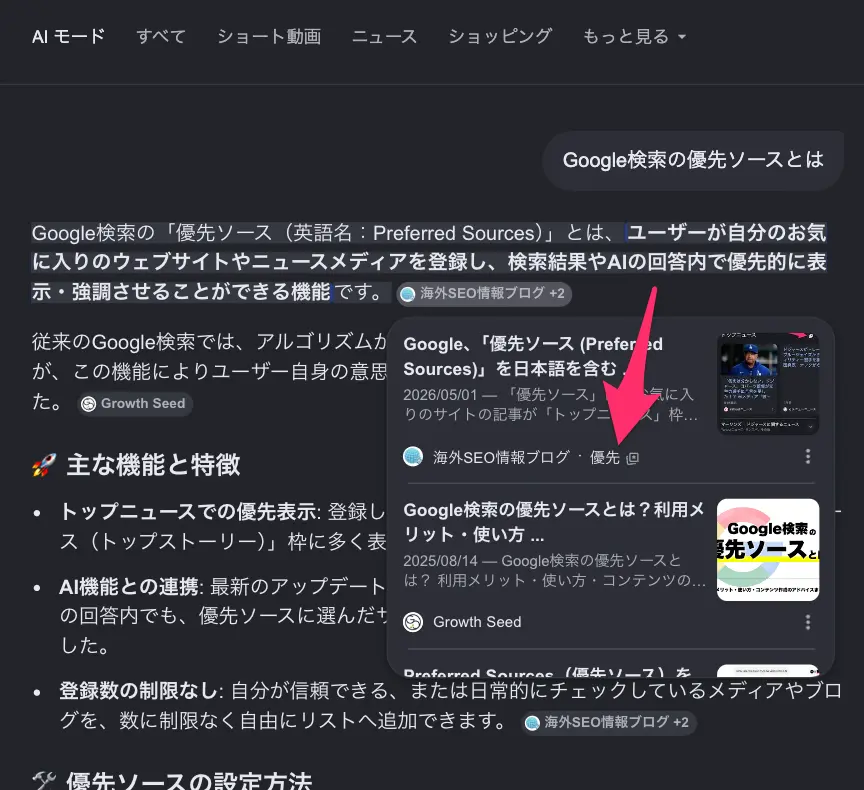Click the Google検索の優先ソース thumbnail image

click(x=768, y=549)
